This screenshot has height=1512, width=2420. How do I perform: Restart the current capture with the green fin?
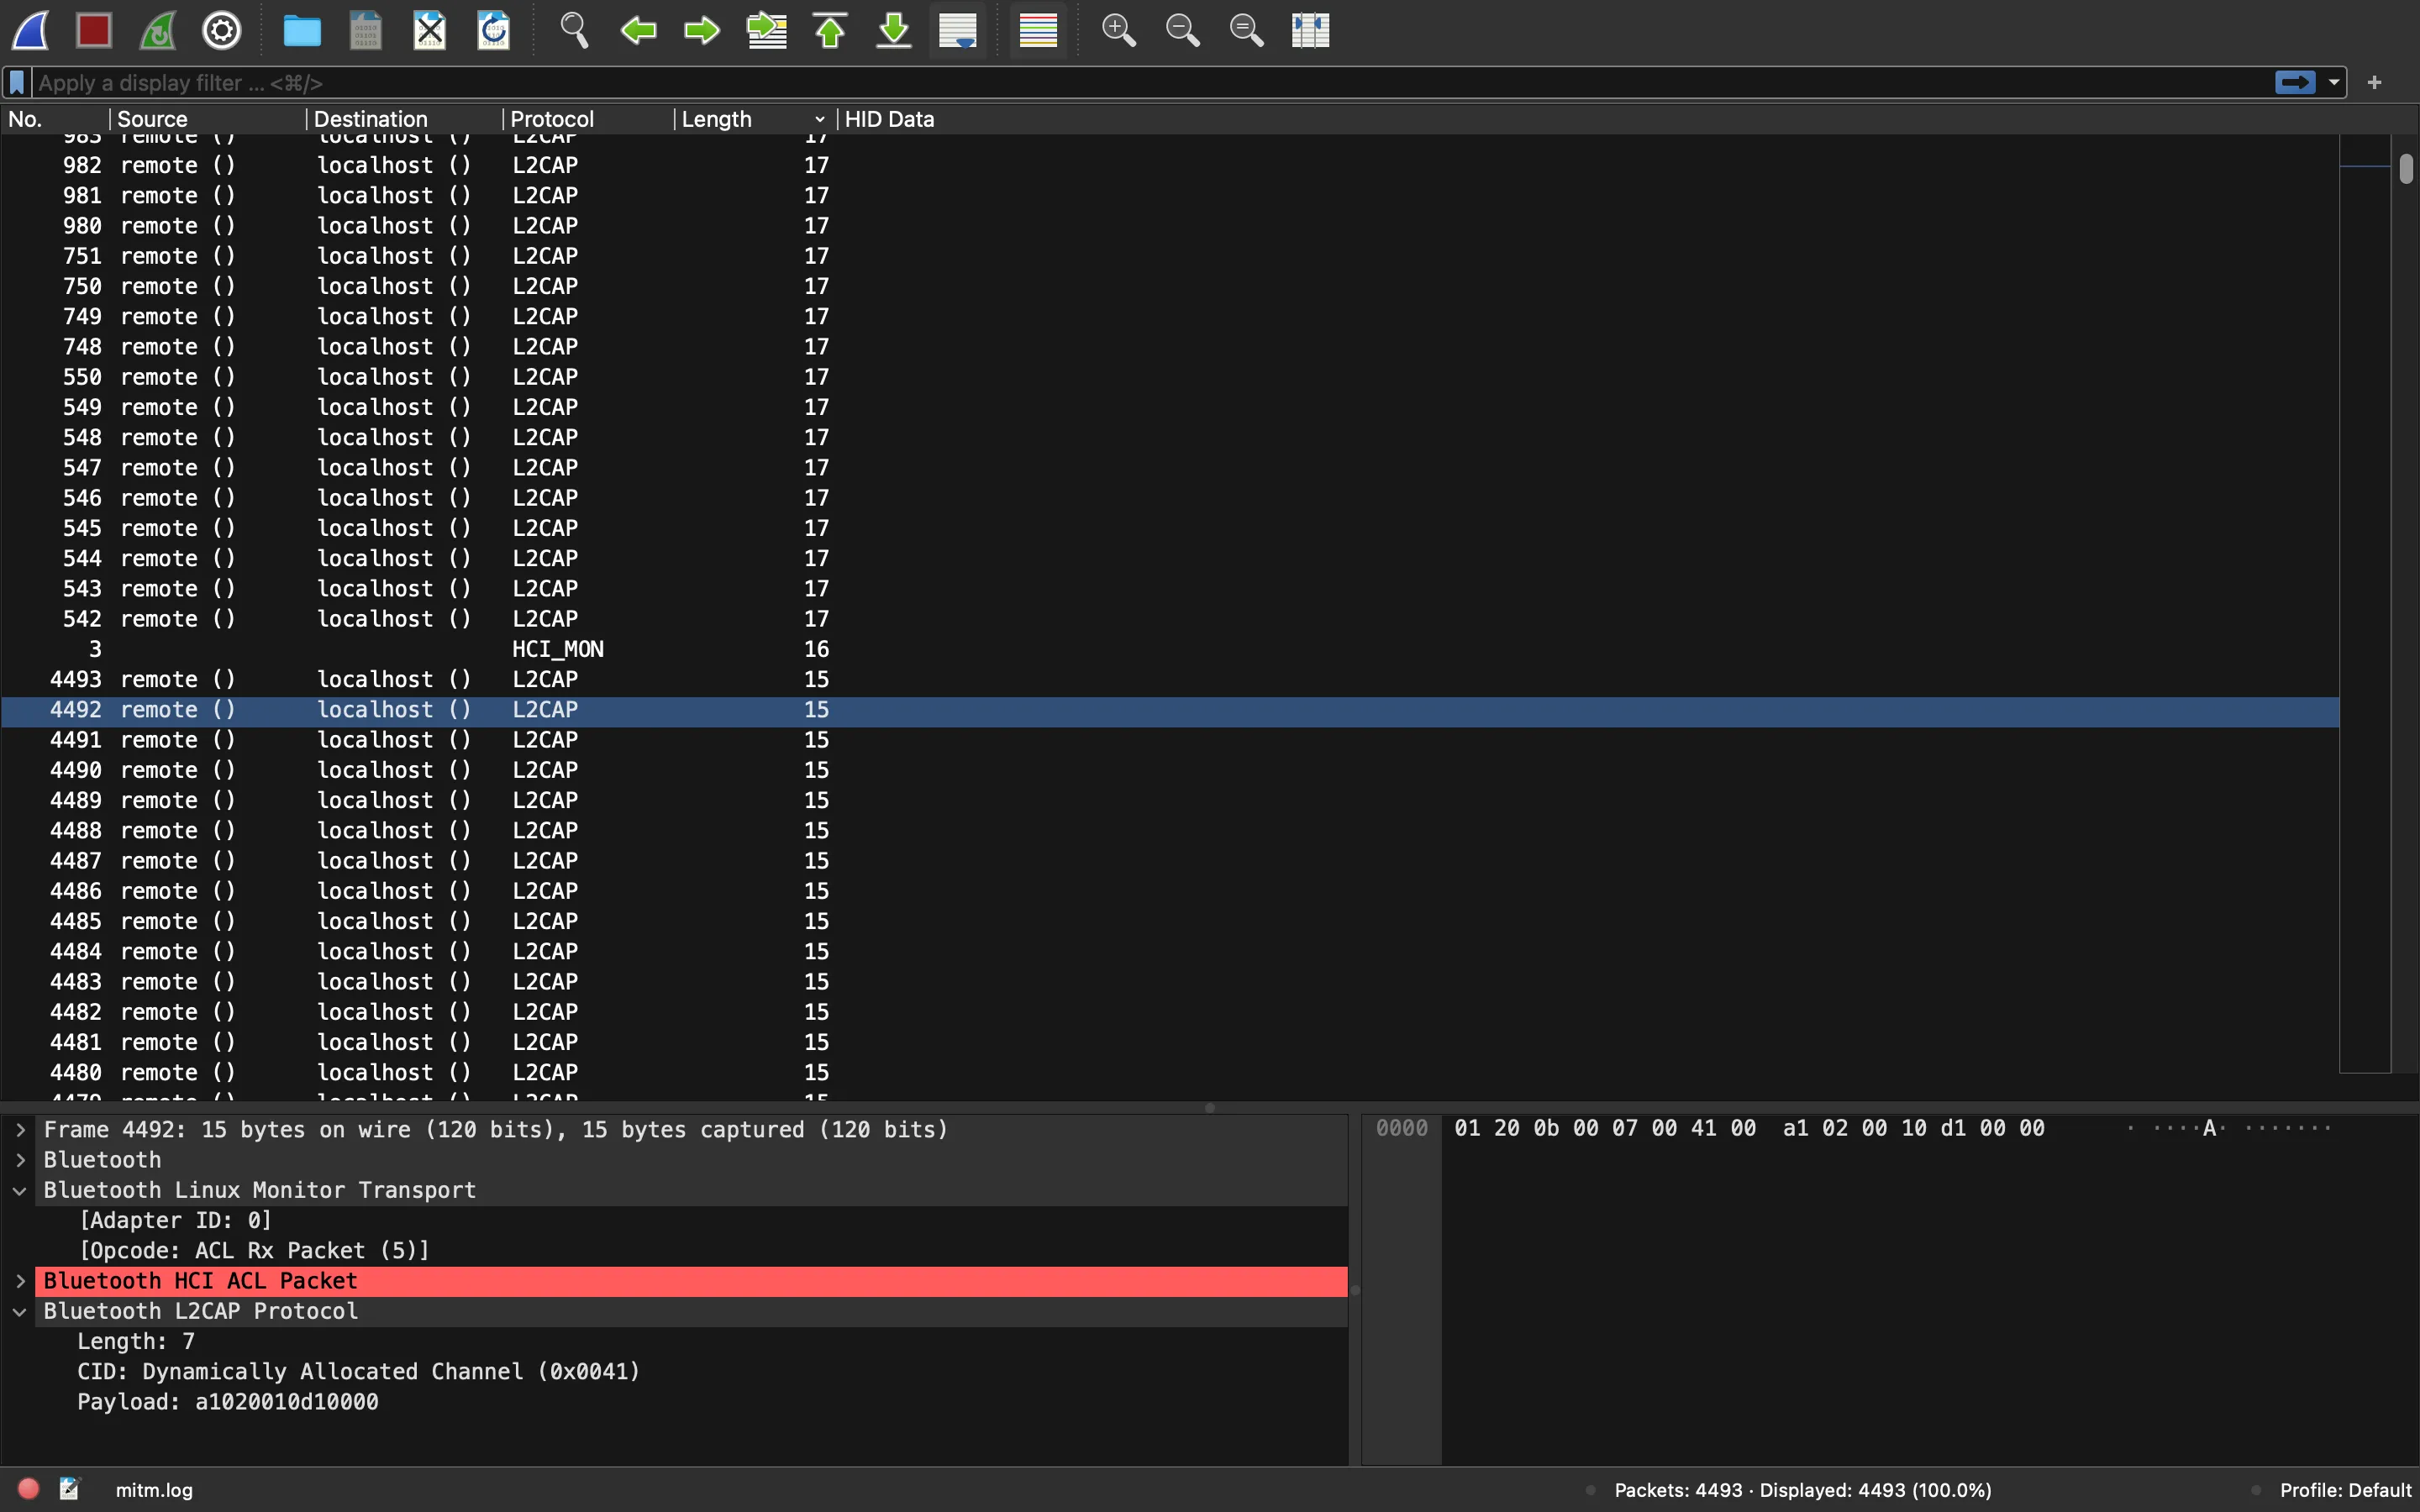click(158, 30)
